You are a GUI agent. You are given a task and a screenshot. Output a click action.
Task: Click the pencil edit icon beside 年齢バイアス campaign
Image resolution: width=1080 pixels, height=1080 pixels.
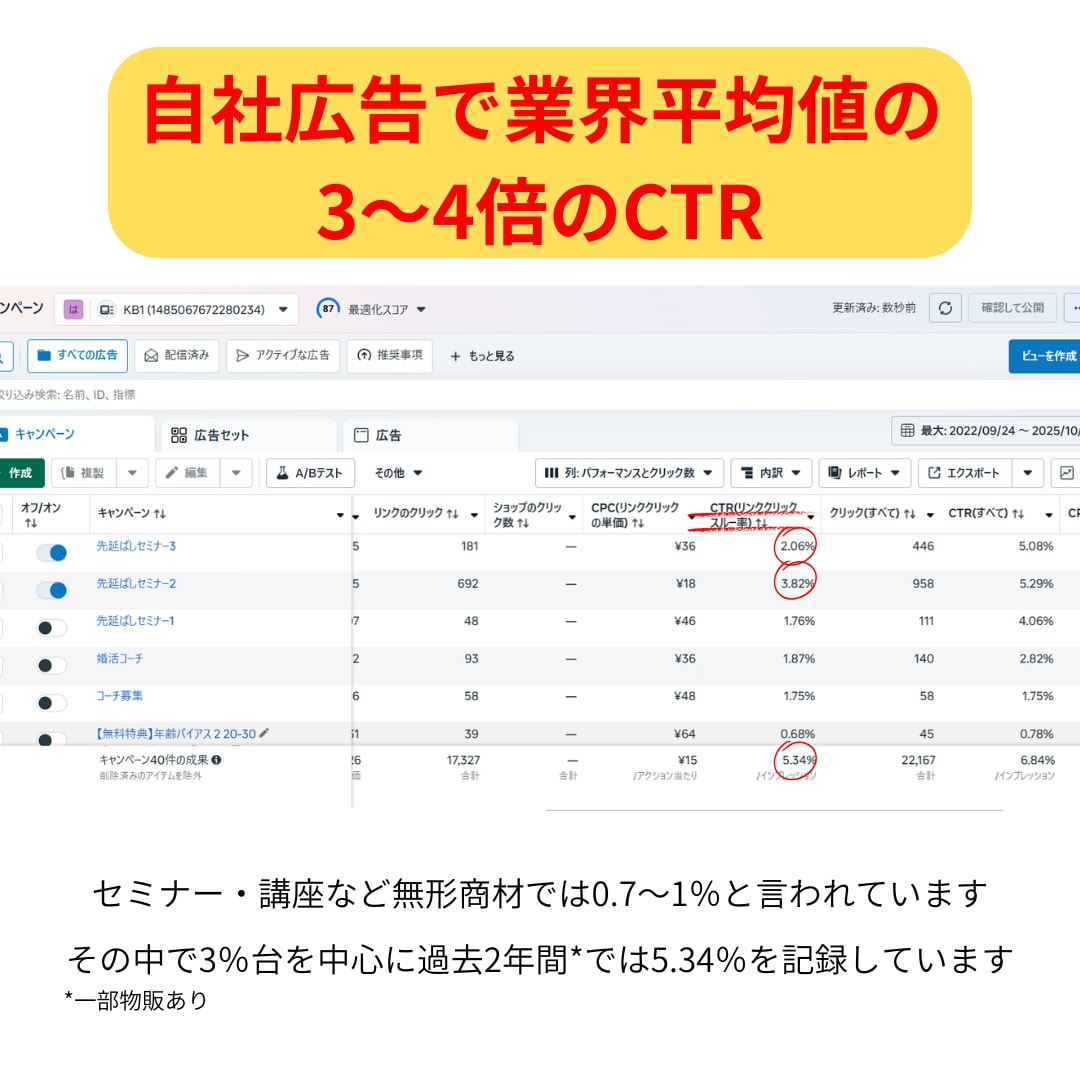[264, 733]
